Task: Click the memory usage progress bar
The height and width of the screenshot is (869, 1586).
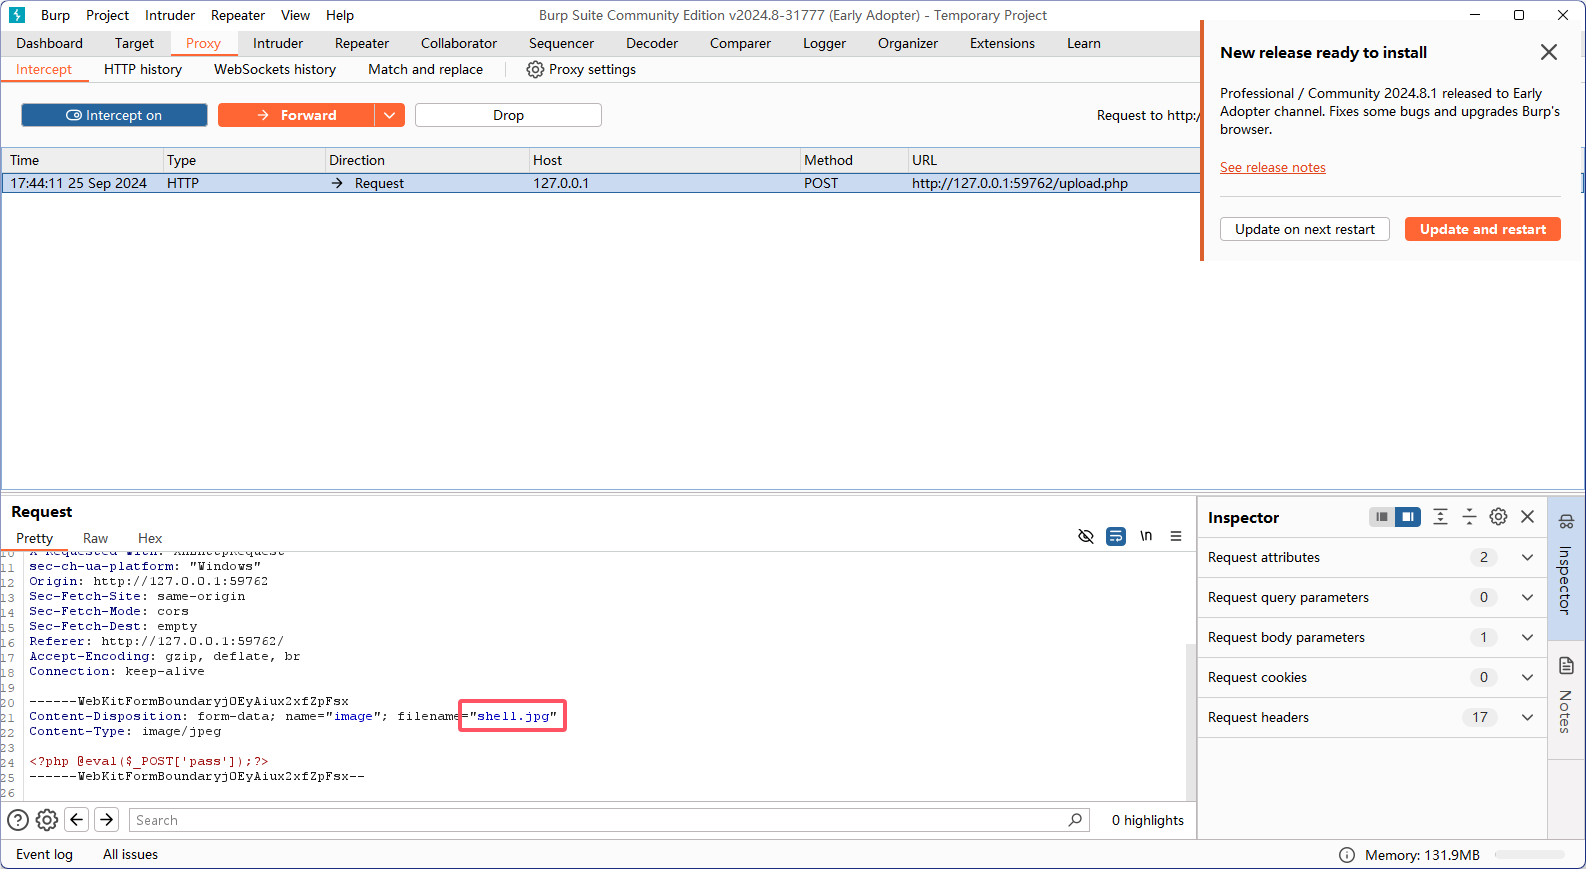Action: [1530, 855]
